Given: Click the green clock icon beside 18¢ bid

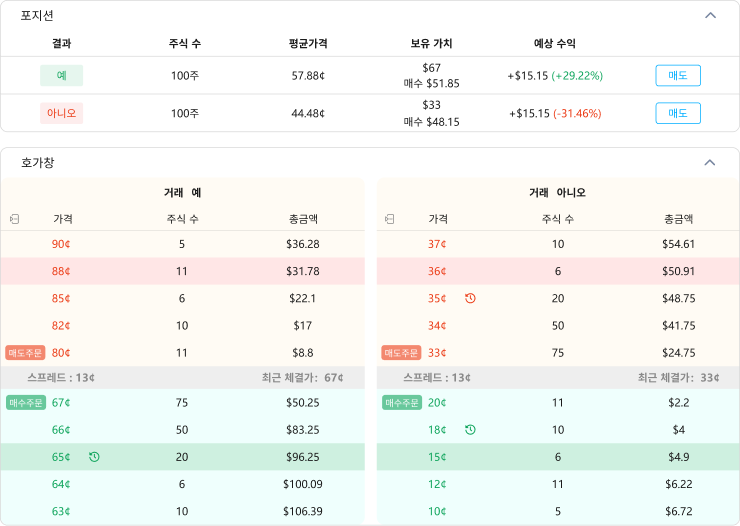Looking at the screenshot, I should [x=470, y=430].
